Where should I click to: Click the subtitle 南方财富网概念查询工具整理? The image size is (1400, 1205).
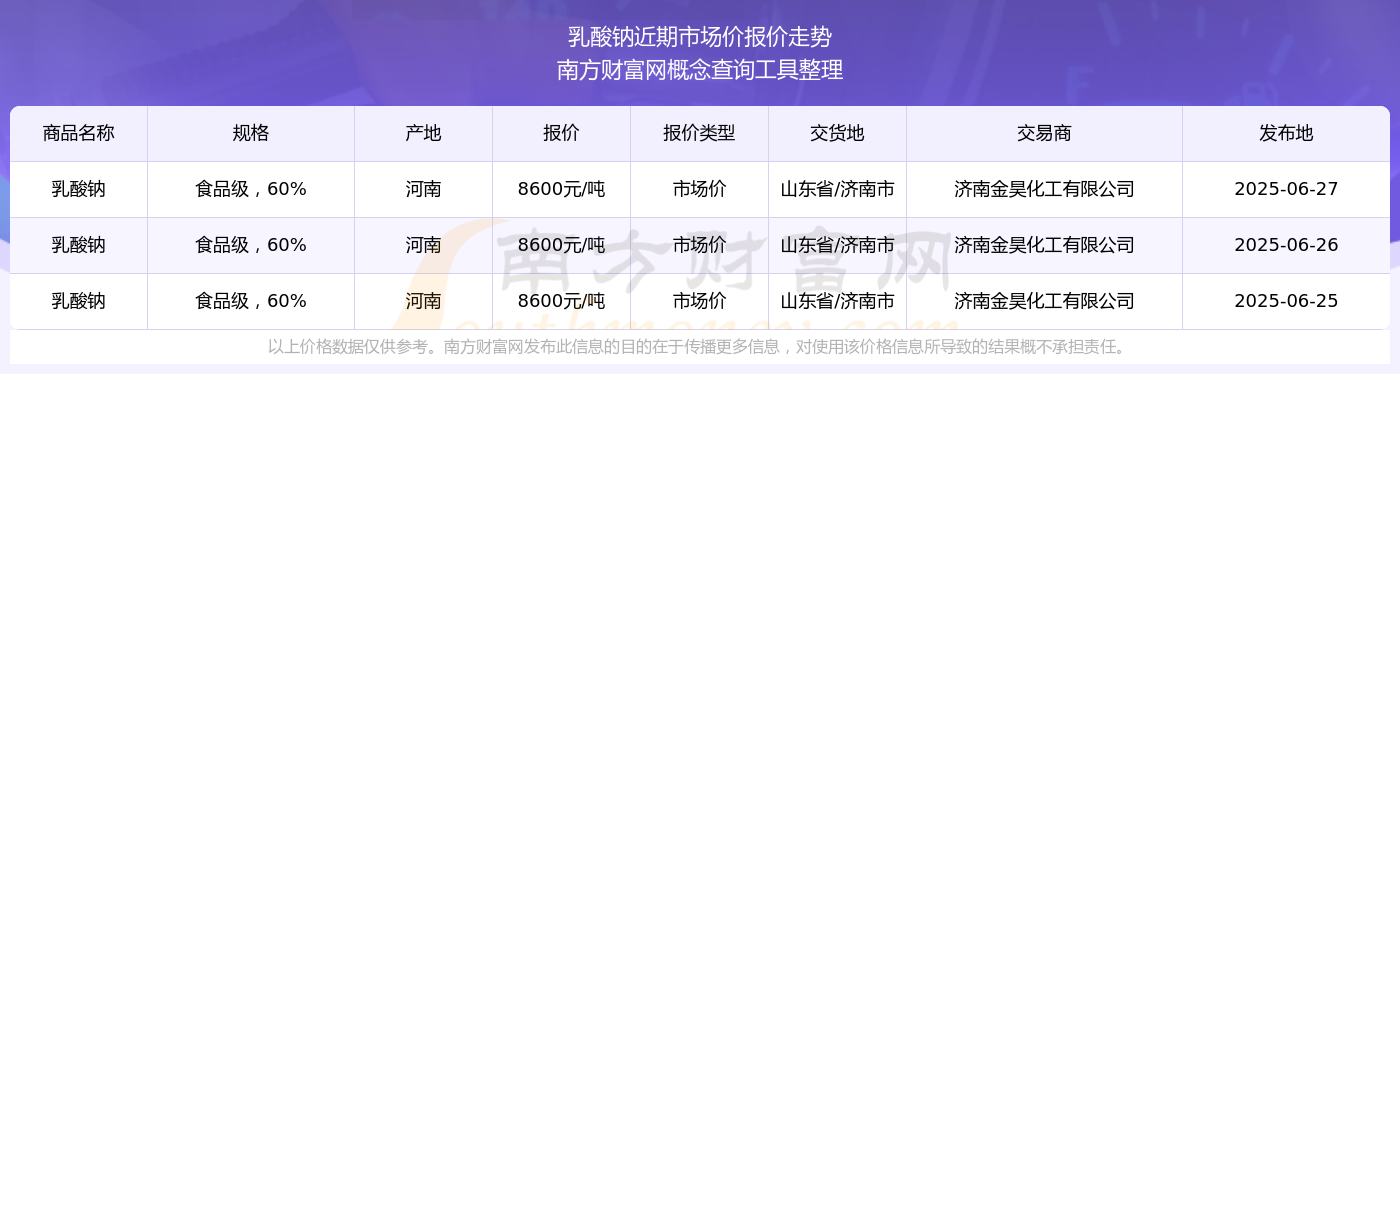point(700,70)
